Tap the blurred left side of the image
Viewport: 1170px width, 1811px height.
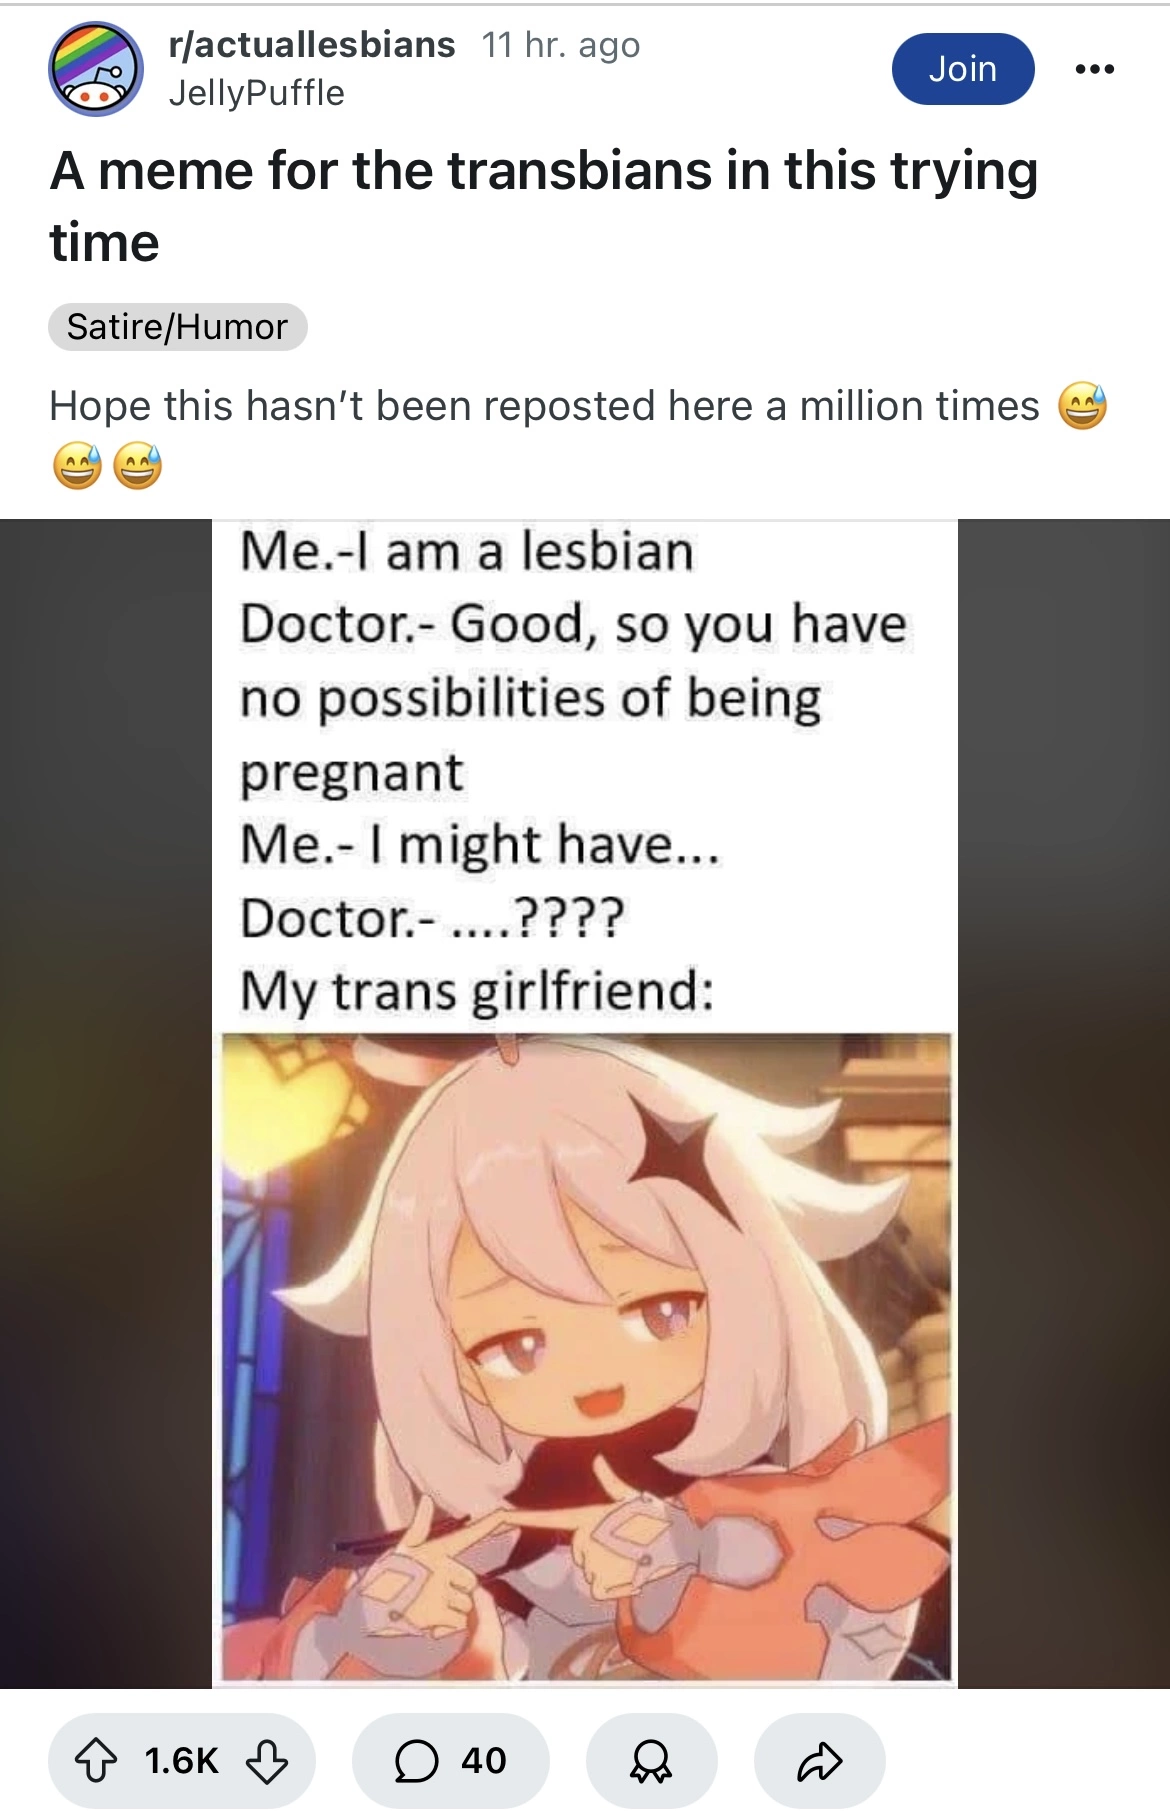coord(106,1104)
